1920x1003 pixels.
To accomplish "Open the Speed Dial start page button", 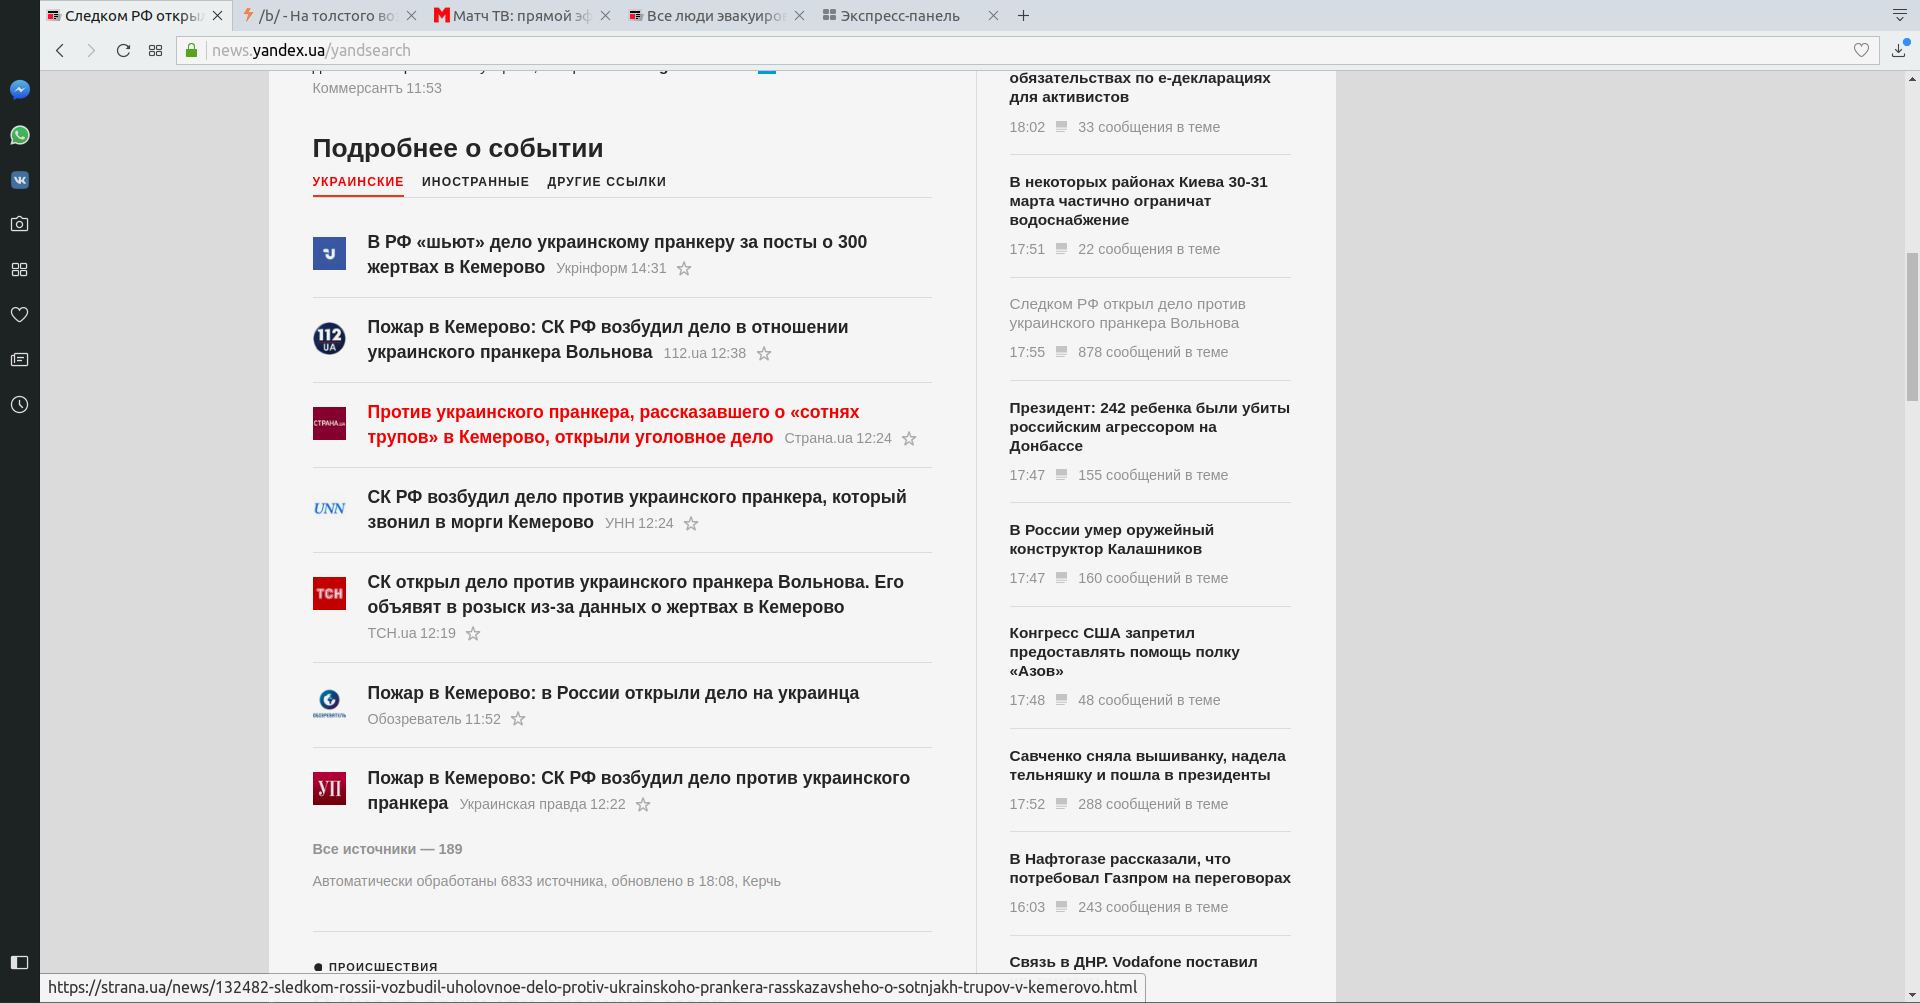I will [155, 50].
